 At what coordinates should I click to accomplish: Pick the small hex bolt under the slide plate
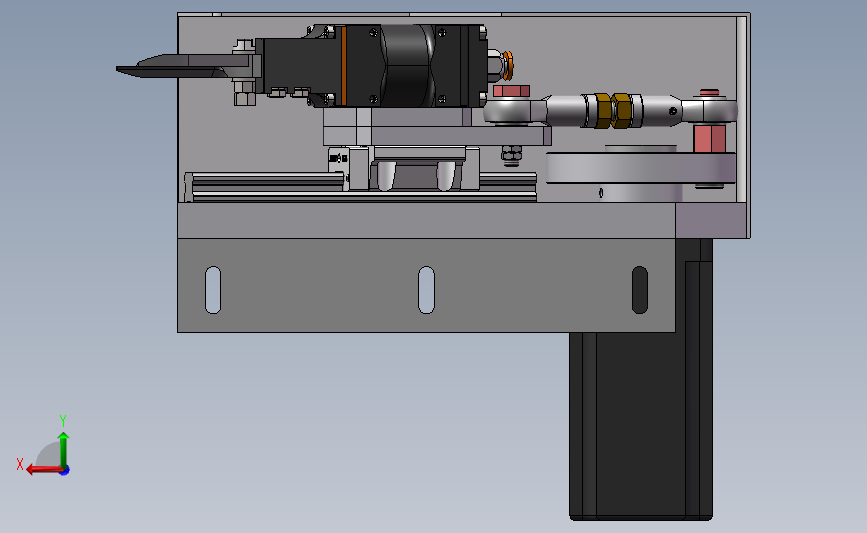pos(511,155)
